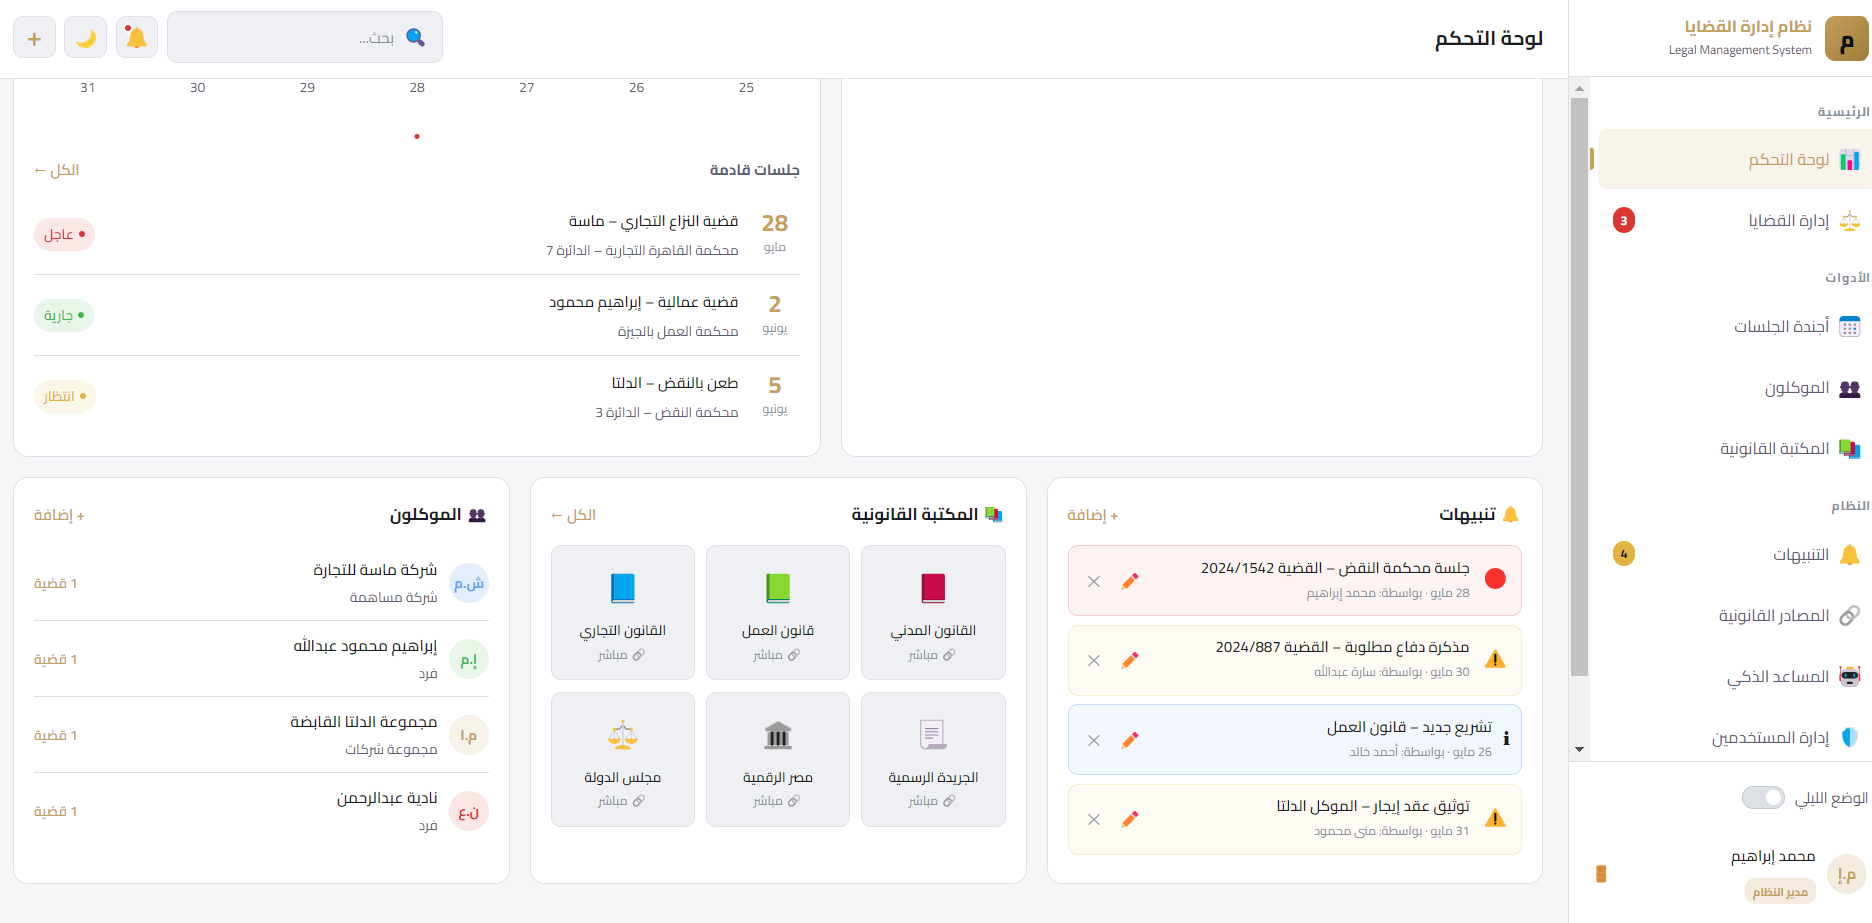Edit alert جلسة محكمة النقض pencil icon

click(x=1130, y=581)
